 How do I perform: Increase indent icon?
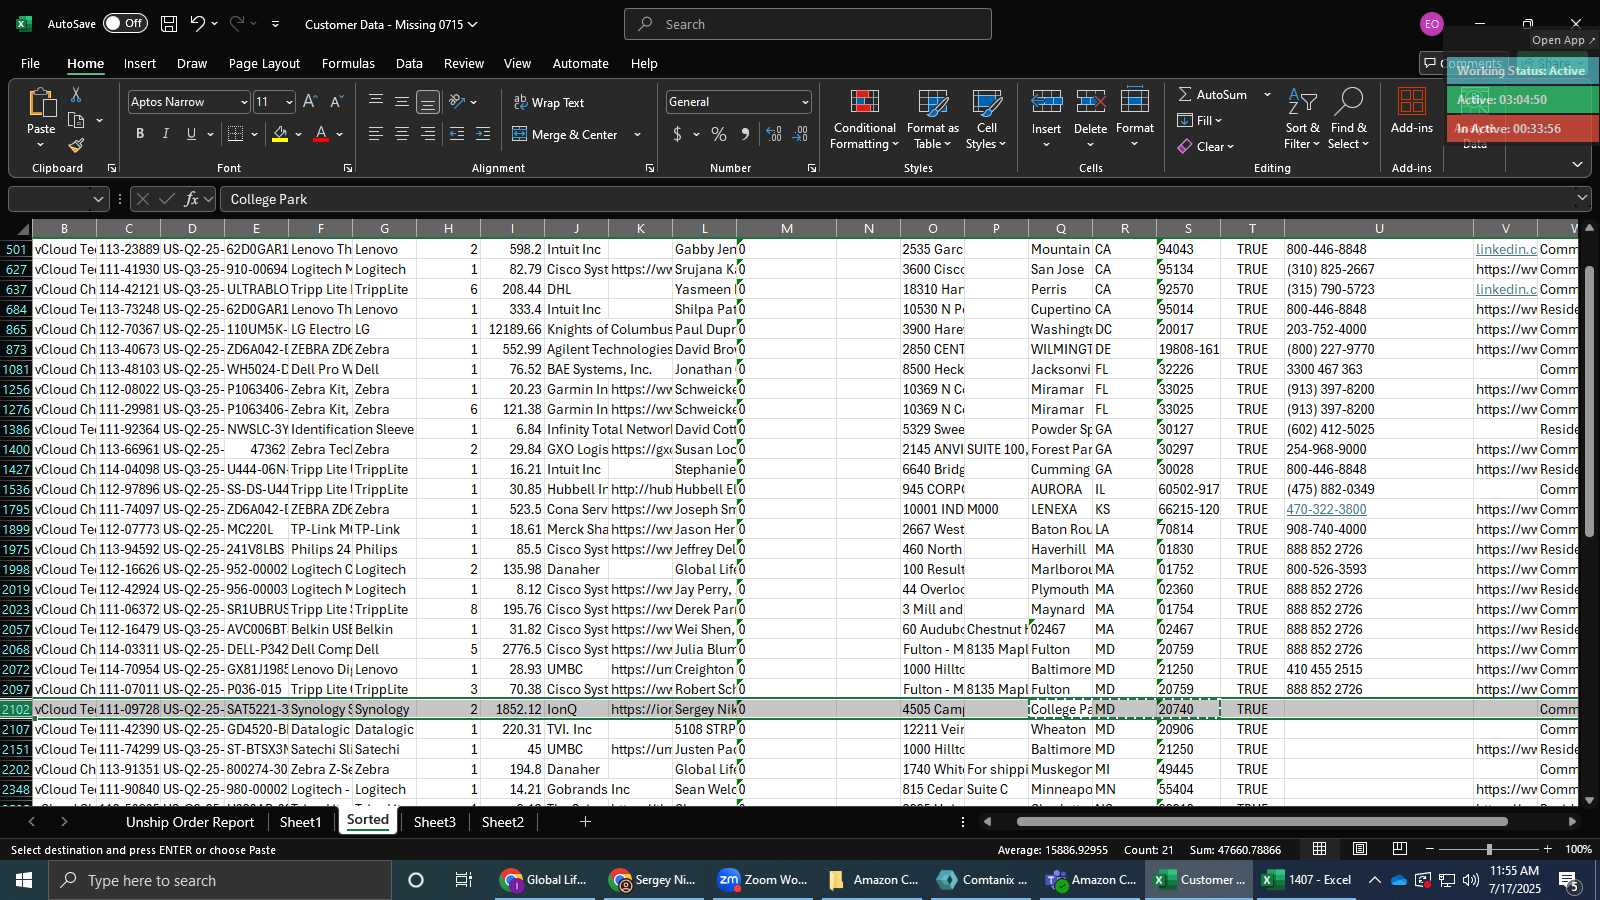click(483, 134)
